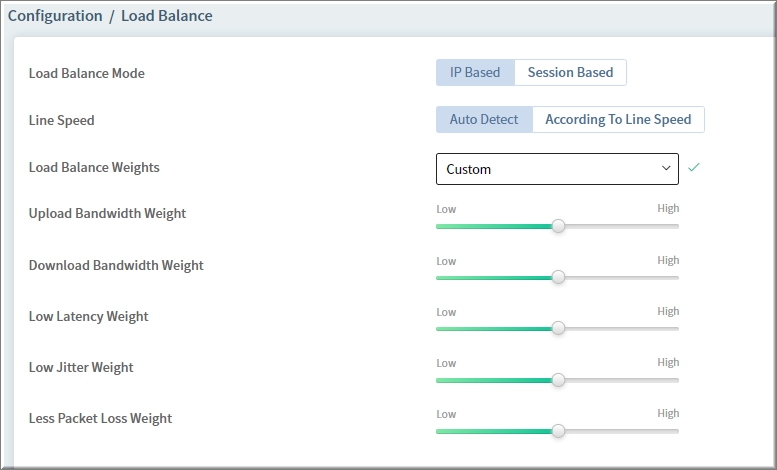Click the green checkmark icon next to Custom
The image size is (777, 470).
click(694, 168)
